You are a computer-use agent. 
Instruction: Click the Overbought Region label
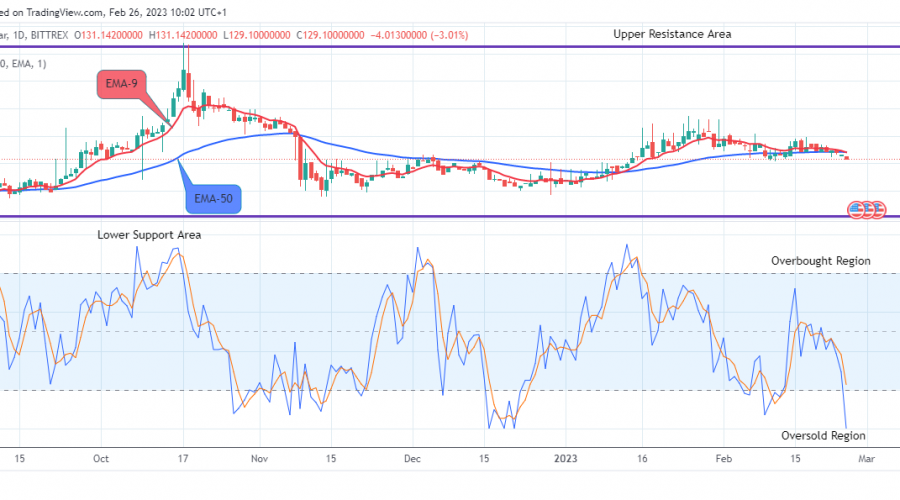point(821,261)
